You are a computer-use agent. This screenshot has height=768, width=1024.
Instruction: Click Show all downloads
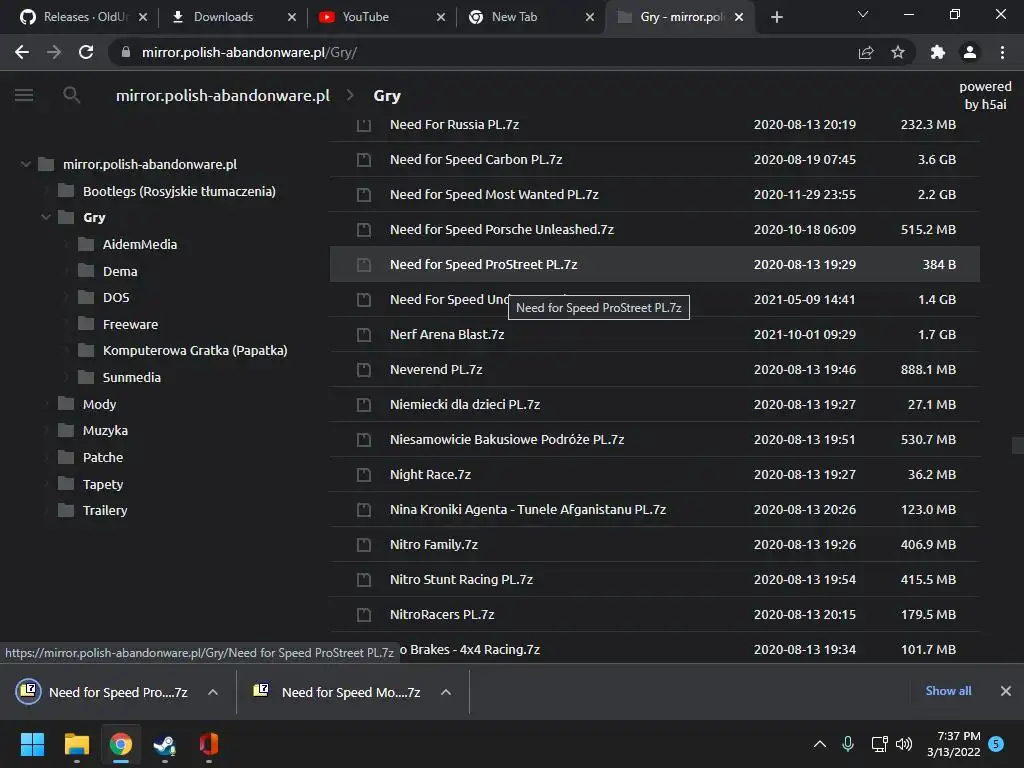948,691
